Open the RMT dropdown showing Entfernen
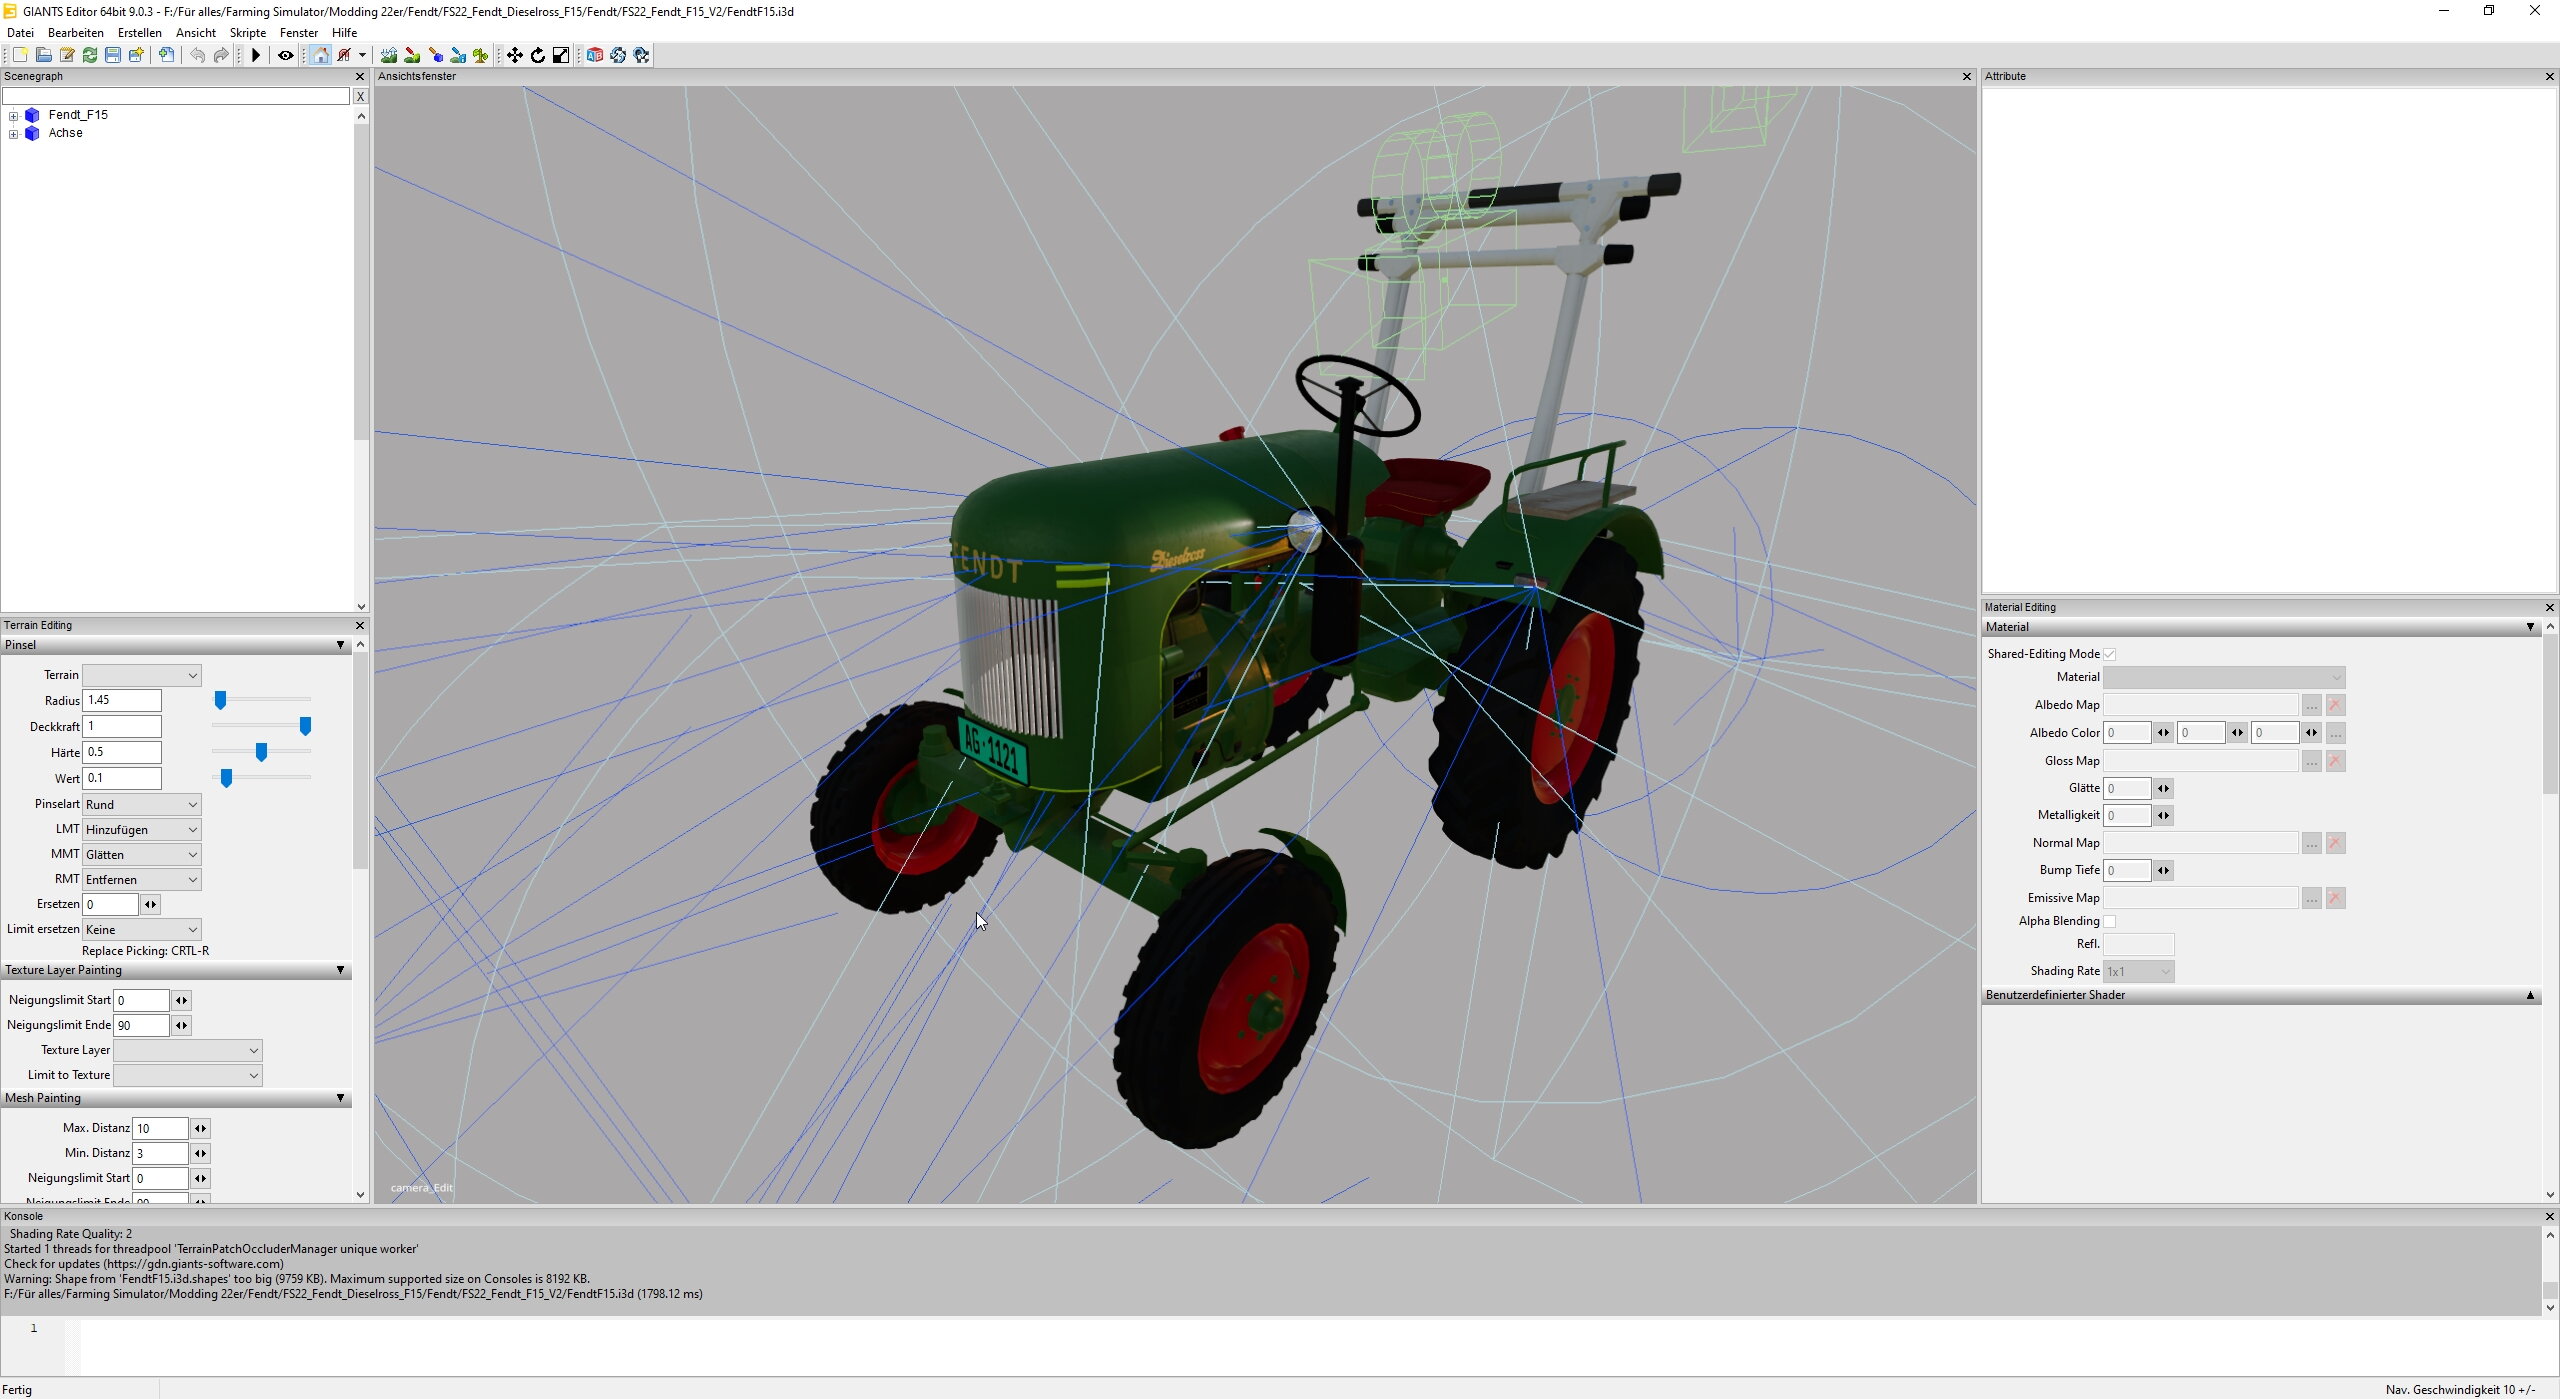2560x1399 pixels. [x=141, y=880]
